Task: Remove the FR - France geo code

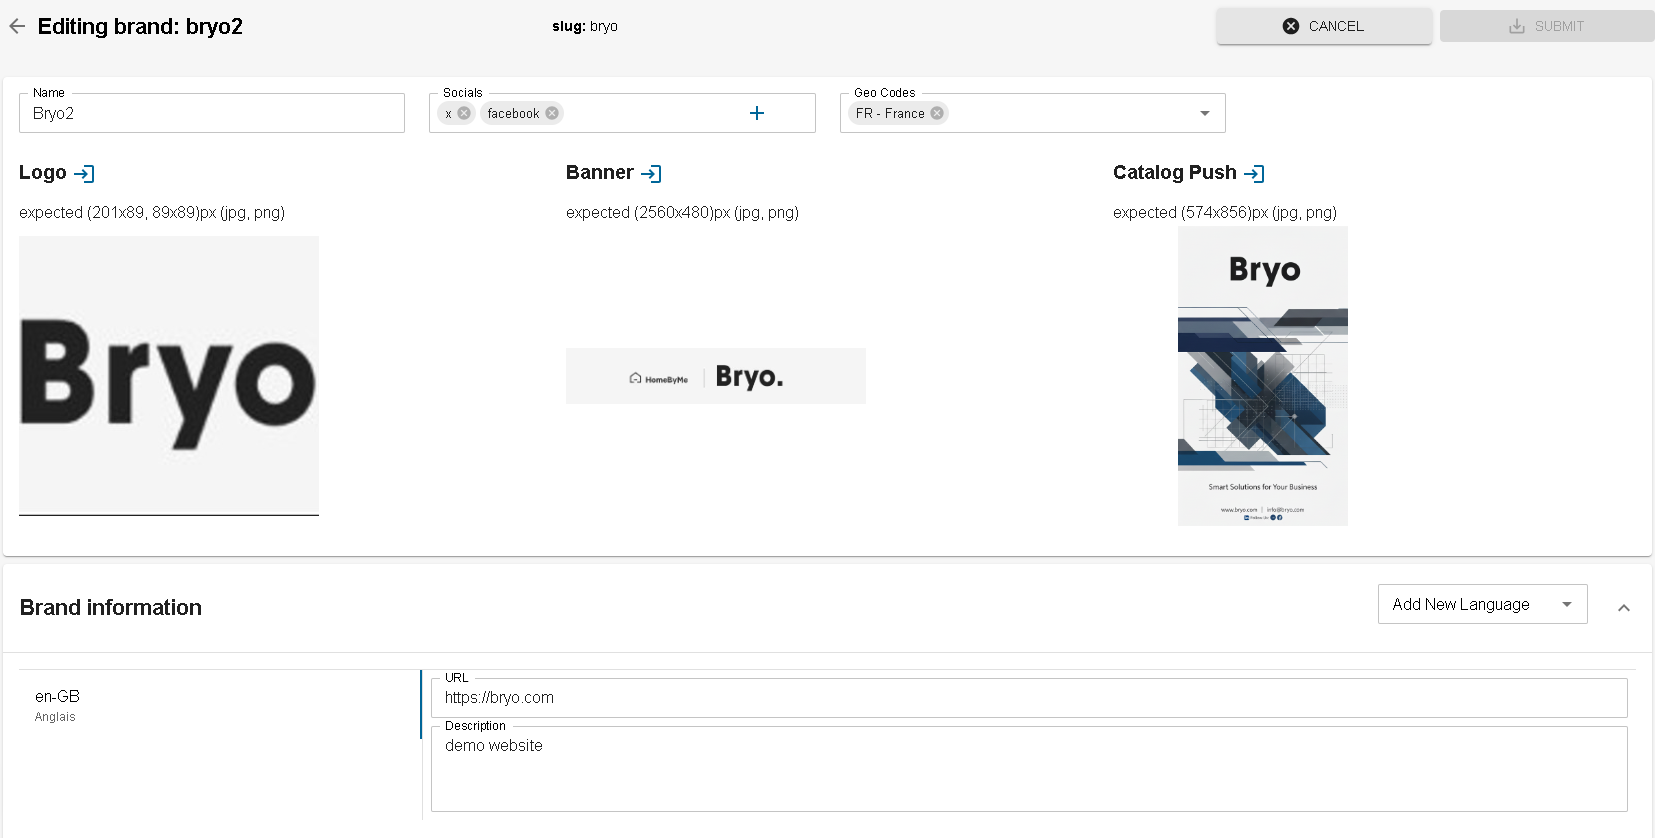Action: click(937, 113)
